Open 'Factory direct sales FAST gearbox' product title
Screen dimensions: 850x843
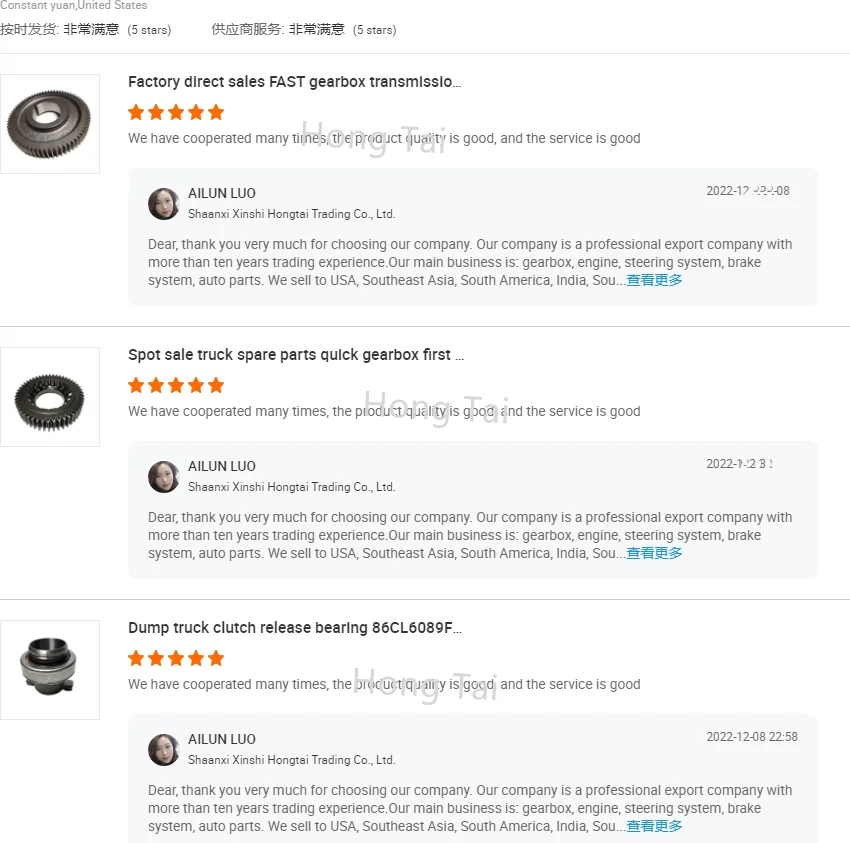coord(295,82)
